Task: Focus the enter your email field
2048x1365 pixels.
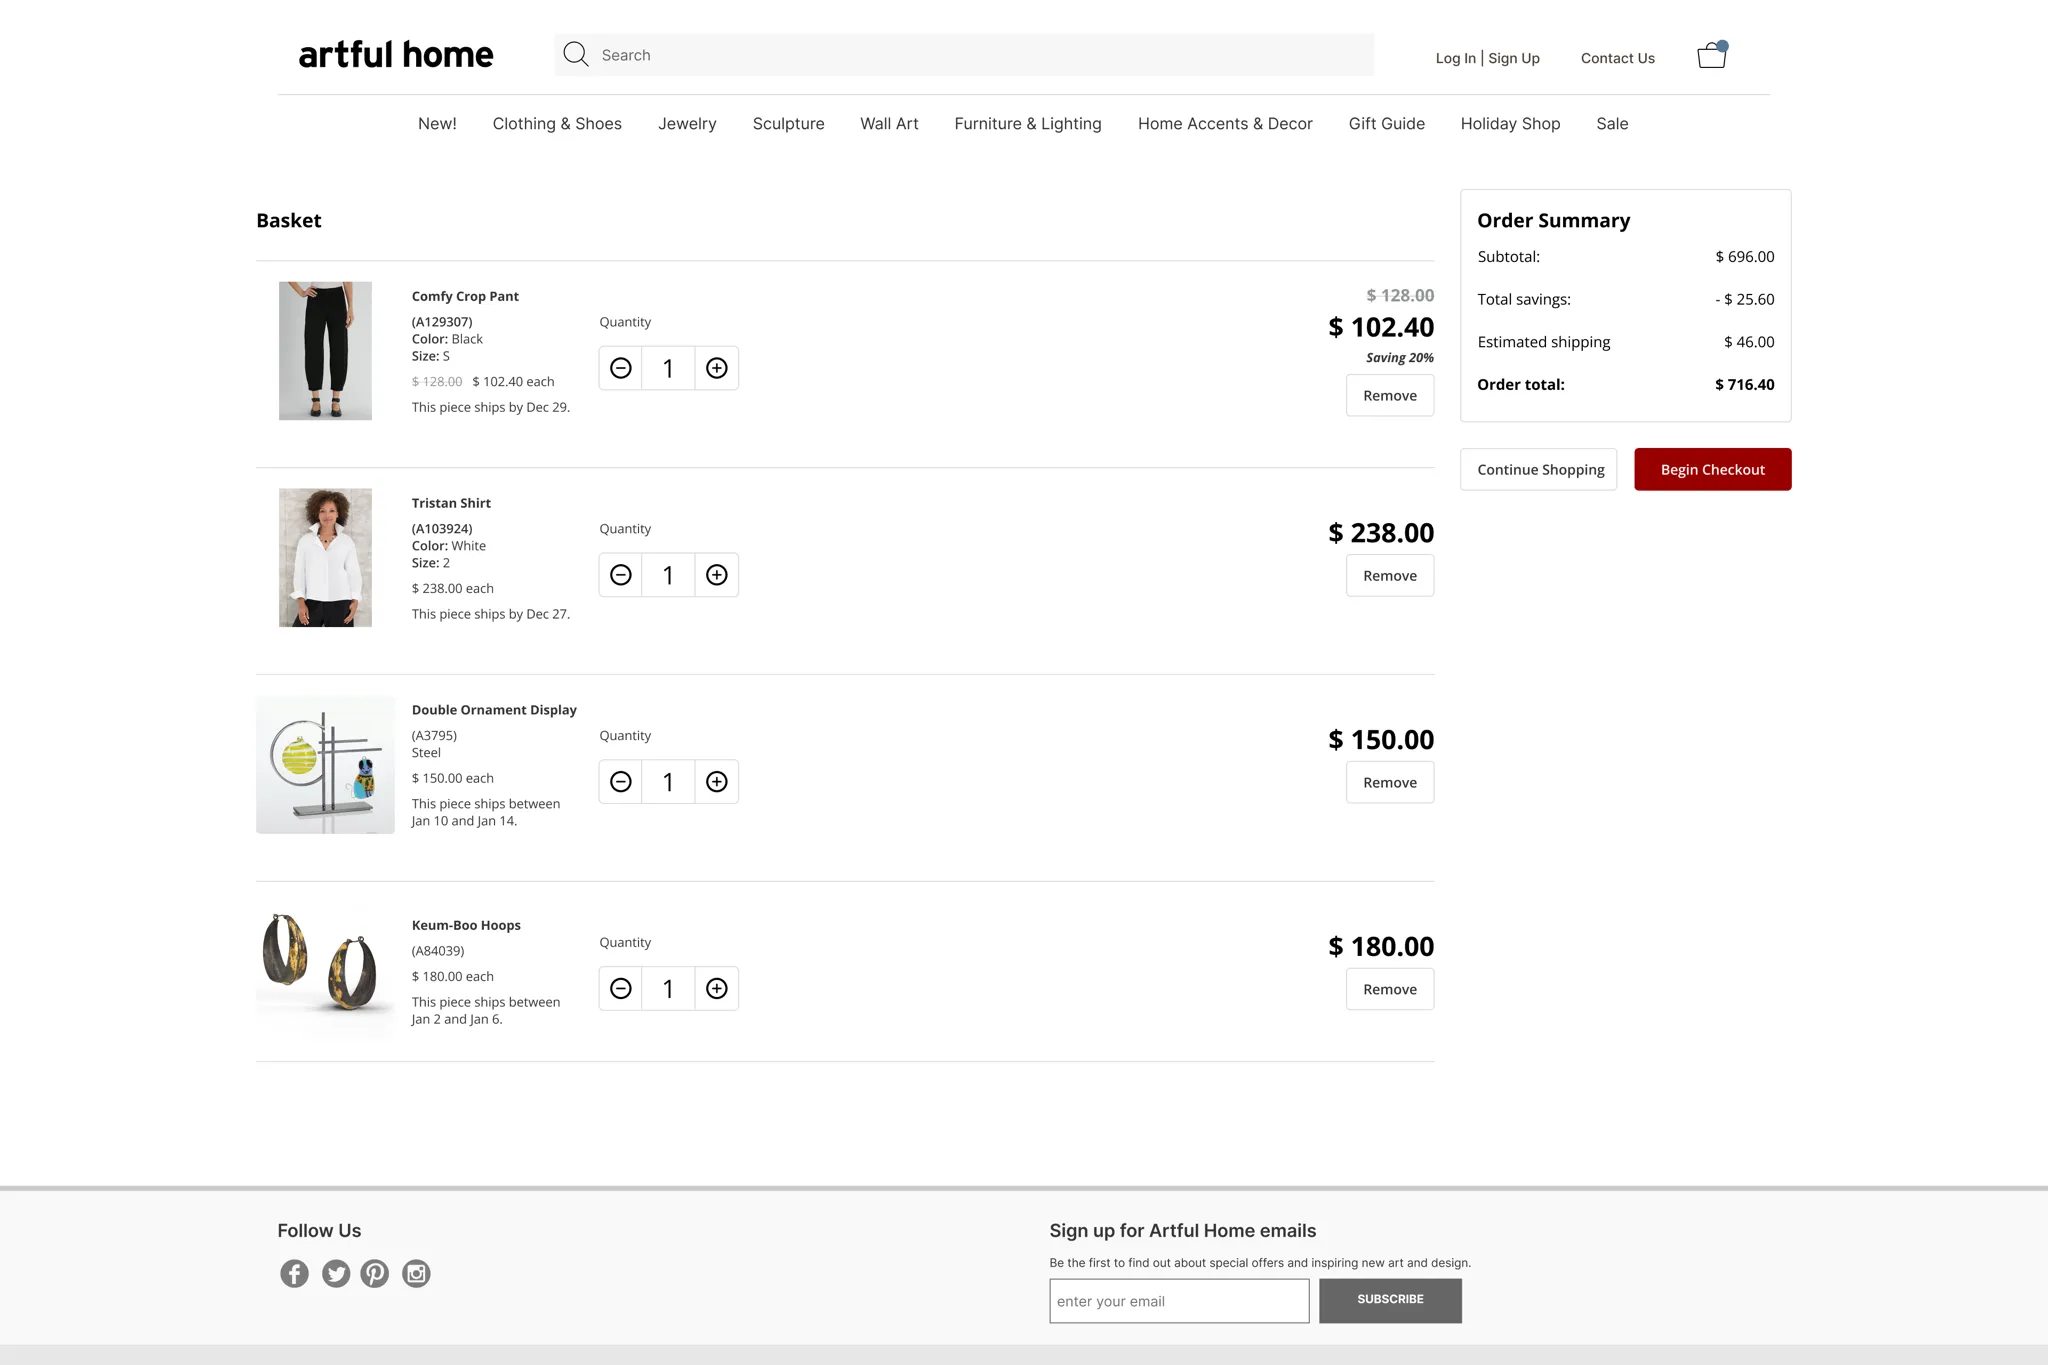Action: click(1178, 1301)
